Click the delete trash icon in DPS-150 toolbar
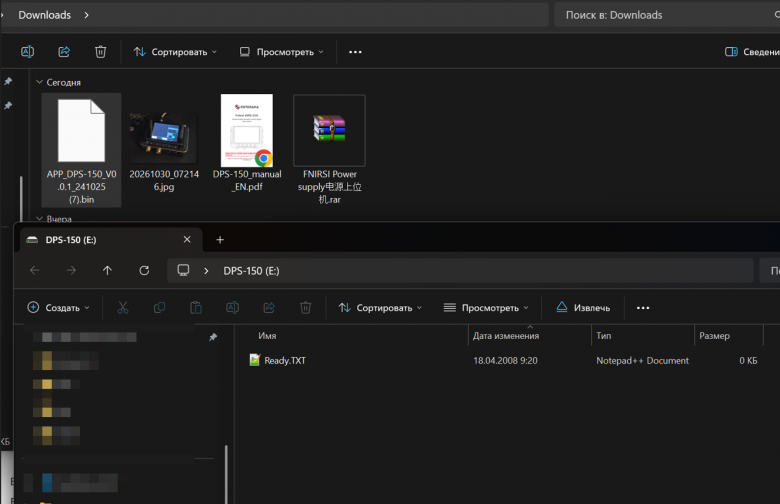Image resolution: width=780 pixels, height=504 pixels. (x=305, y=307)
